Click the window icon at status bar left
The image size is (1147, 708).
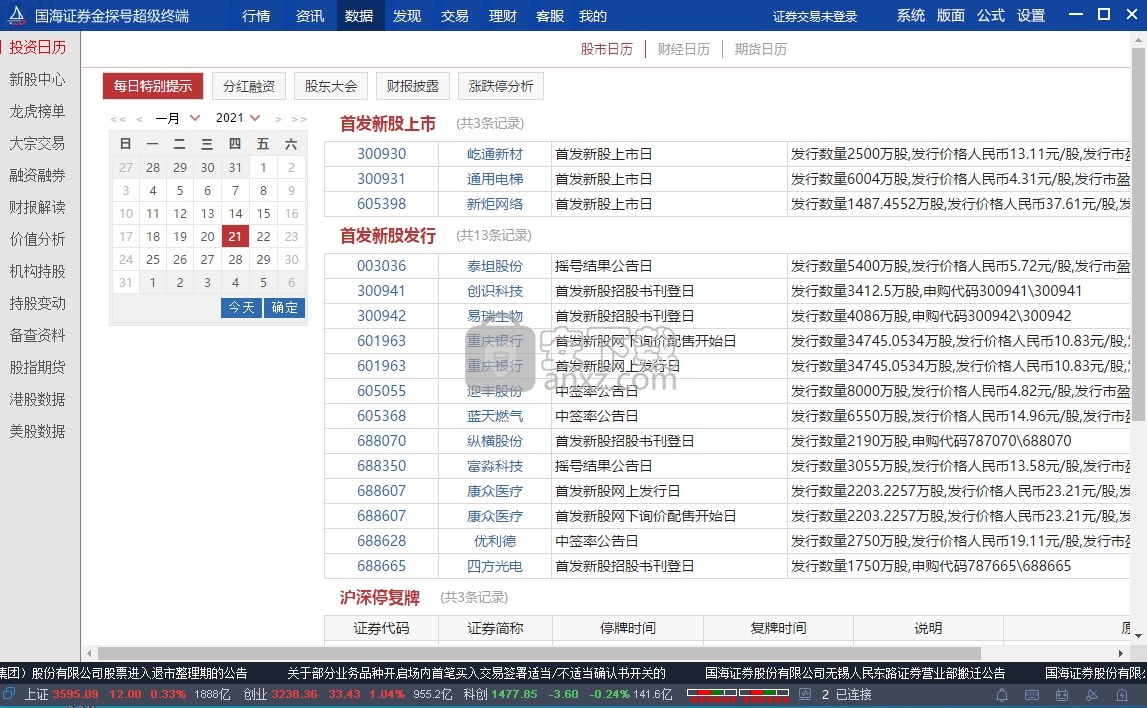(x=8, y=693)
